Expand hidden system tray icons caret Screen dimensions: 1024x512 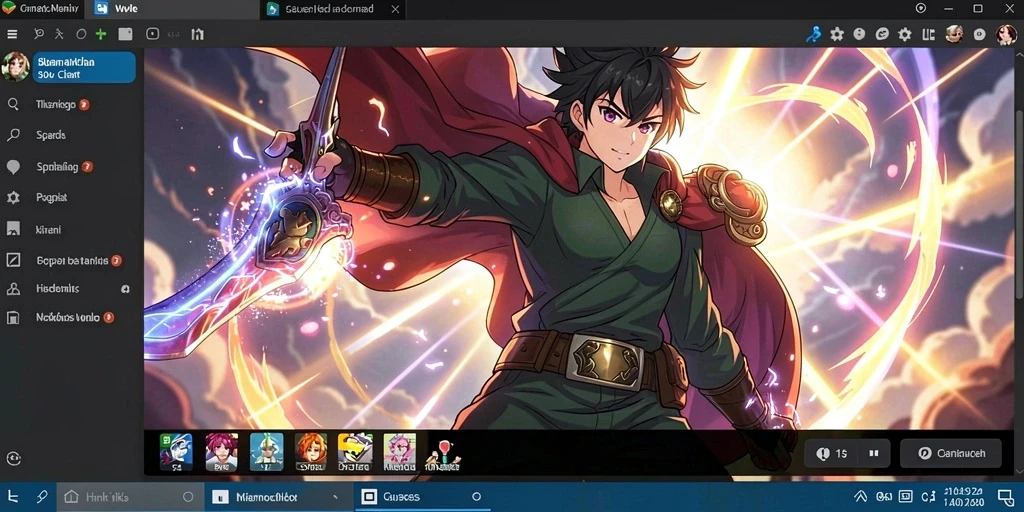point(860,497)
